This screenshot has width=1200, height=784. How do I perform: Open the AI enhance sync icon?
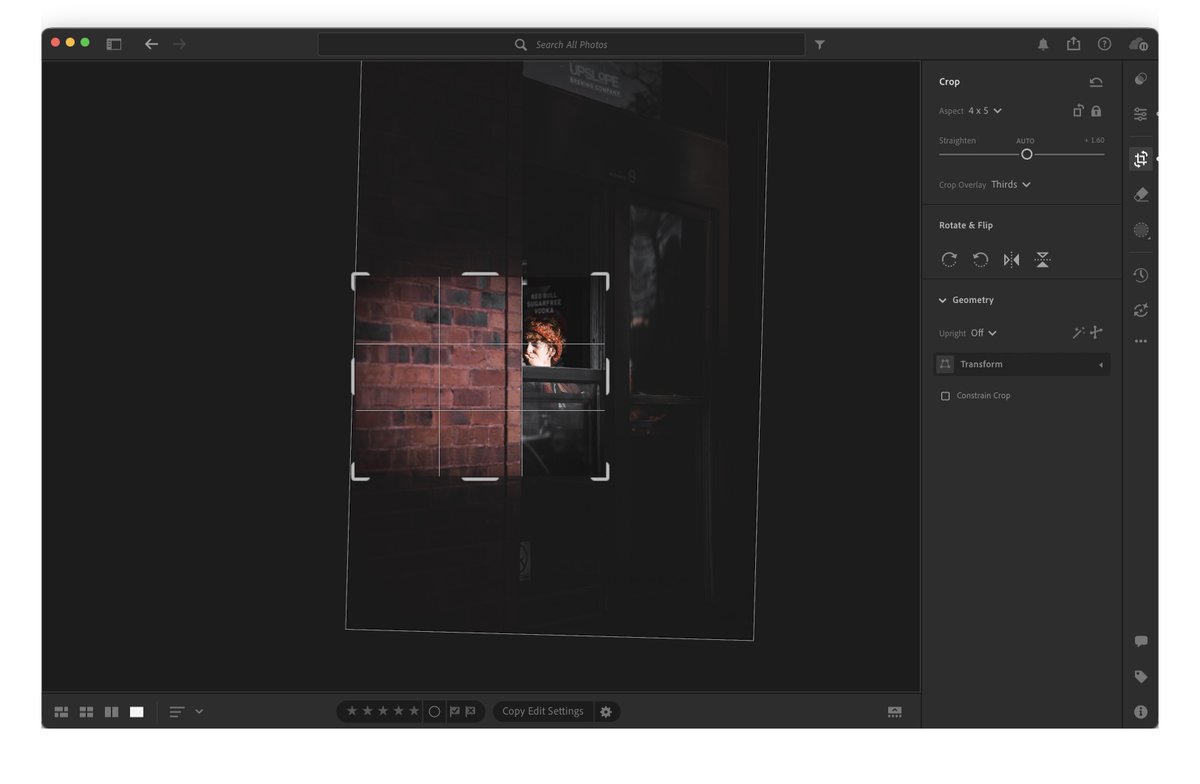[1140, 310]
